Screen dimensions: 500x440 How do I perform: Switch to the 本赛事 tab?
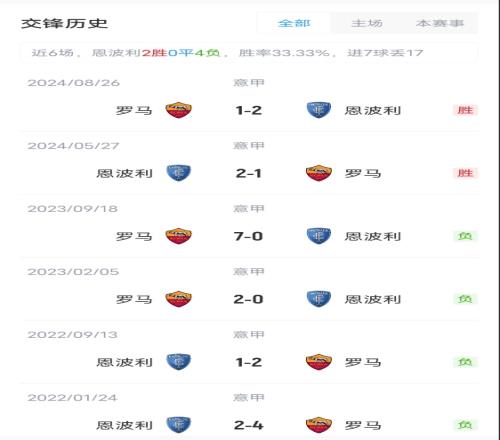(x=440, y=23)
